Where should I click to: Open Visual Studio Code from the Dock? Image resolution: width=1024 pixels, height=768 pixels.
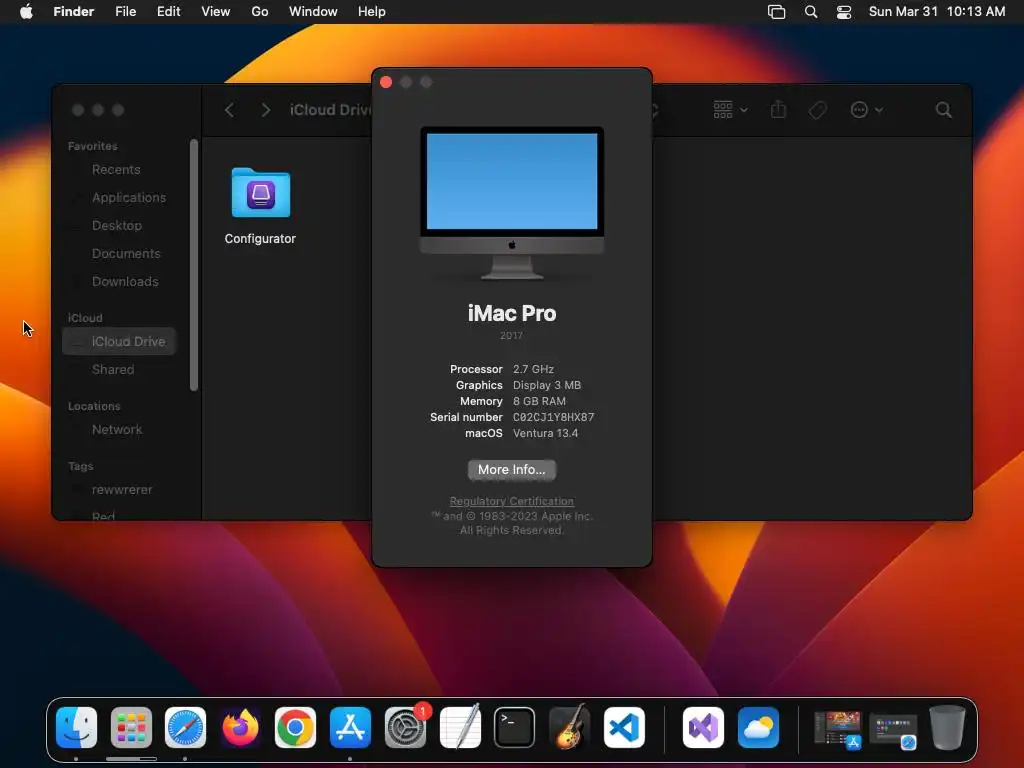(624, 727)
